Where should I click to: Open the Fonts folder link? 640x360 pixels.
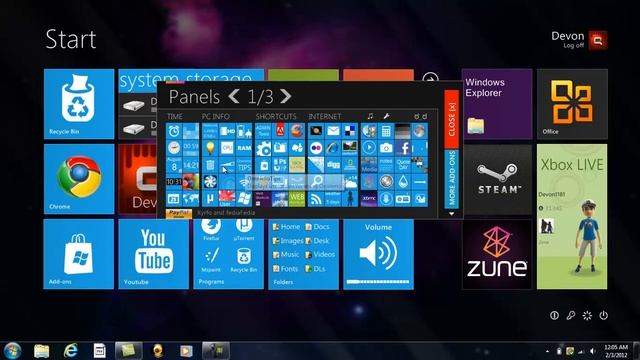285,269
